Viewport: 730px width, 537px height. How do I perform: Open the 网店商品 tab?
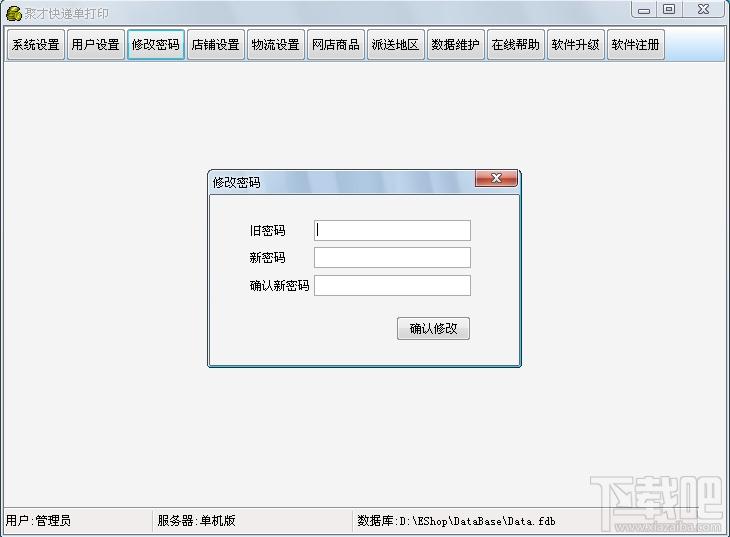point(336,45)
